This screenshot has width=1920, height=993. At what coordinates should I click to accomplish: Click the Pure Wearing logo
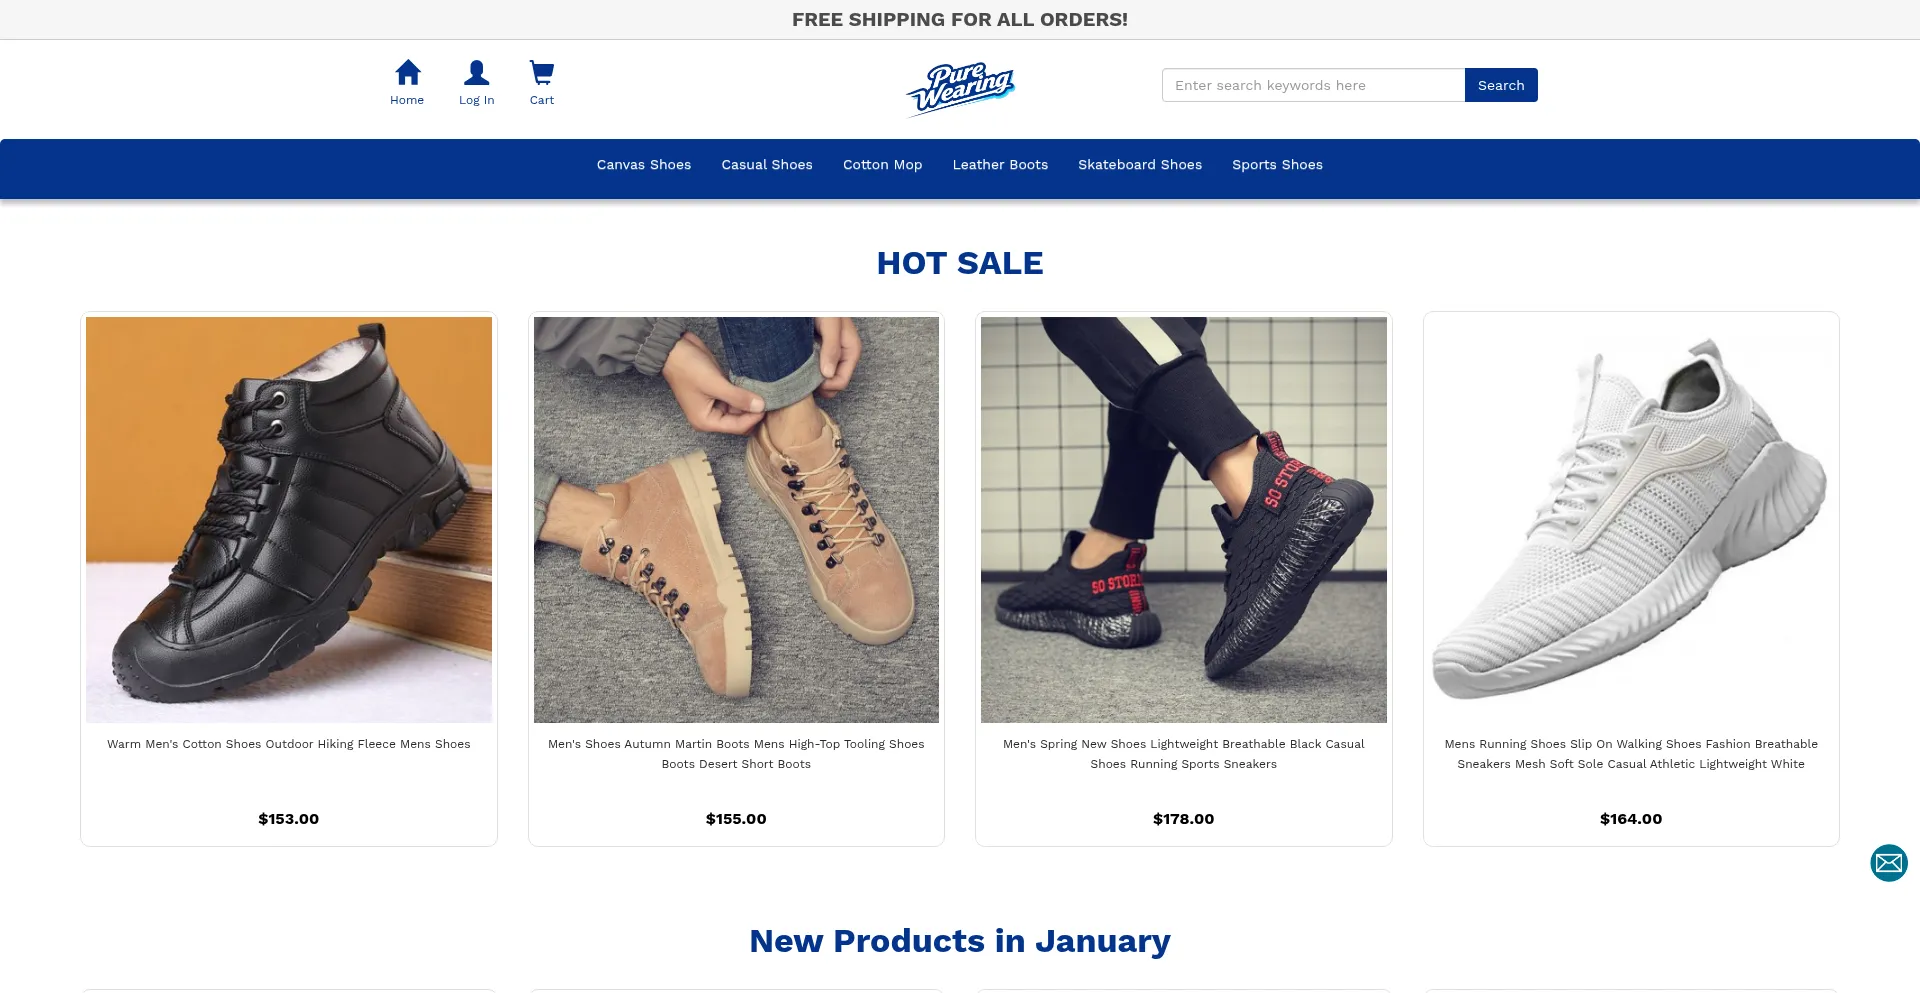point(959,89)
